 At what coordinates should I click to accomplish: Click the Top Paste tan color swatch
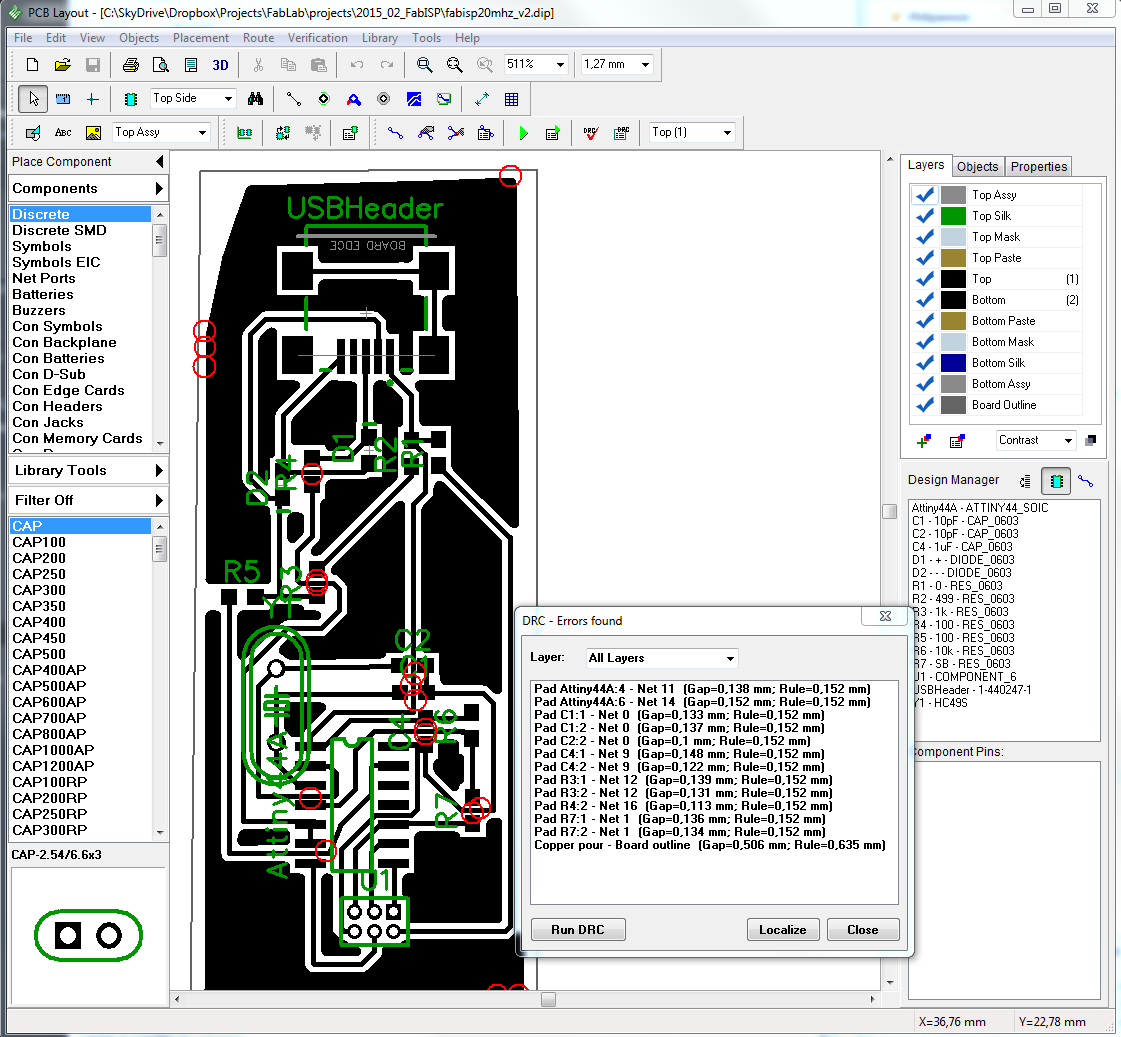953,258
